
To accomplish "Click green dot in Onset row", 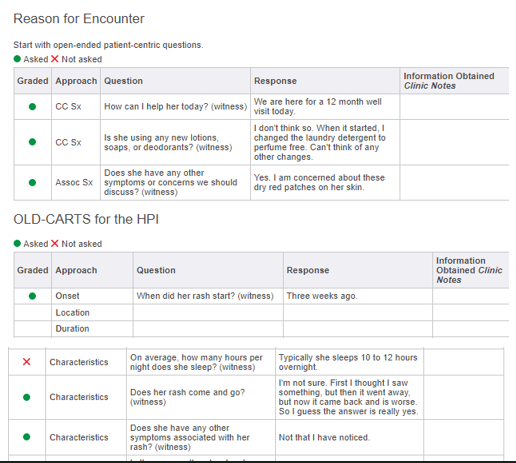I will click(32, 296).
